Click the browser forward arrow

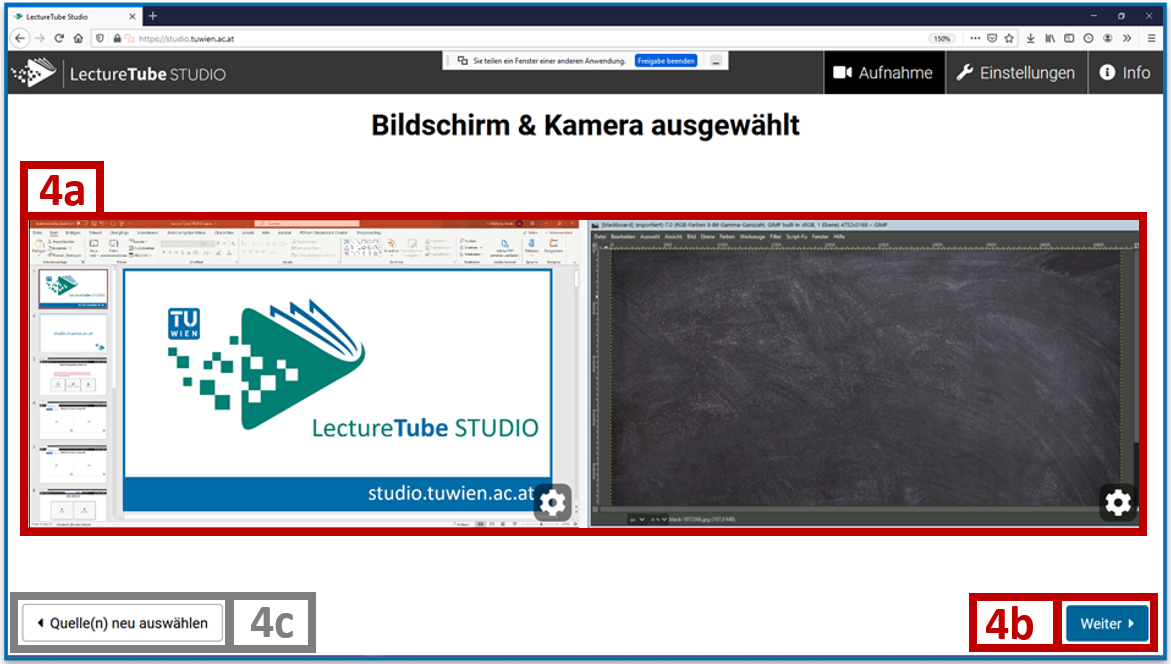[40, 38]
